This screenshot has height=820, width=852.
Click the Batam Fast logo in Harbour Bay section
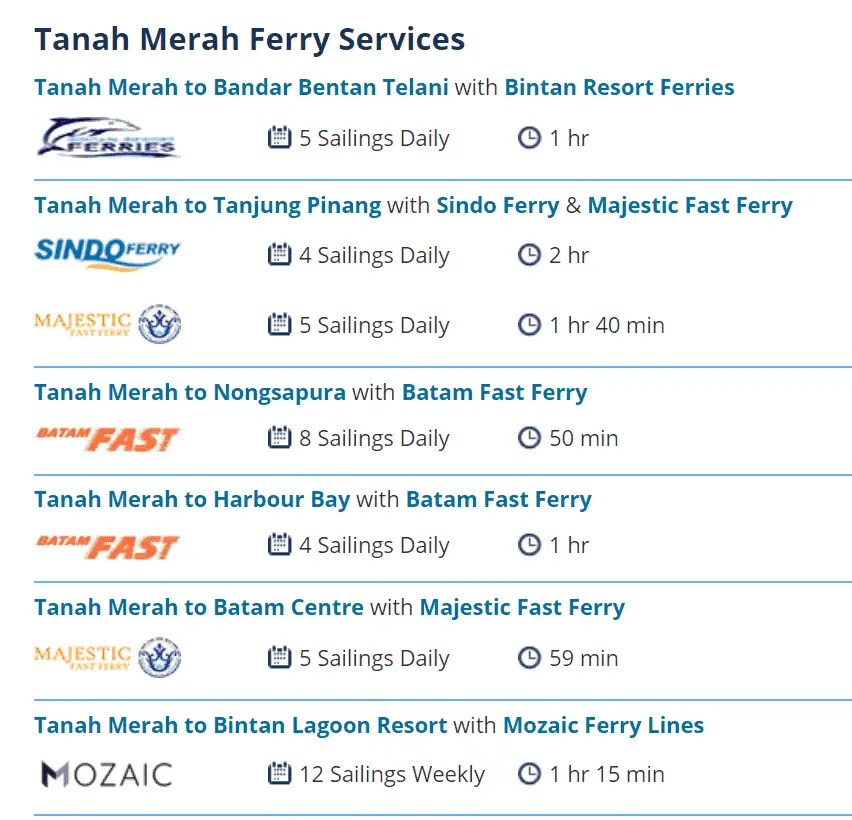[x=107, y=547]
